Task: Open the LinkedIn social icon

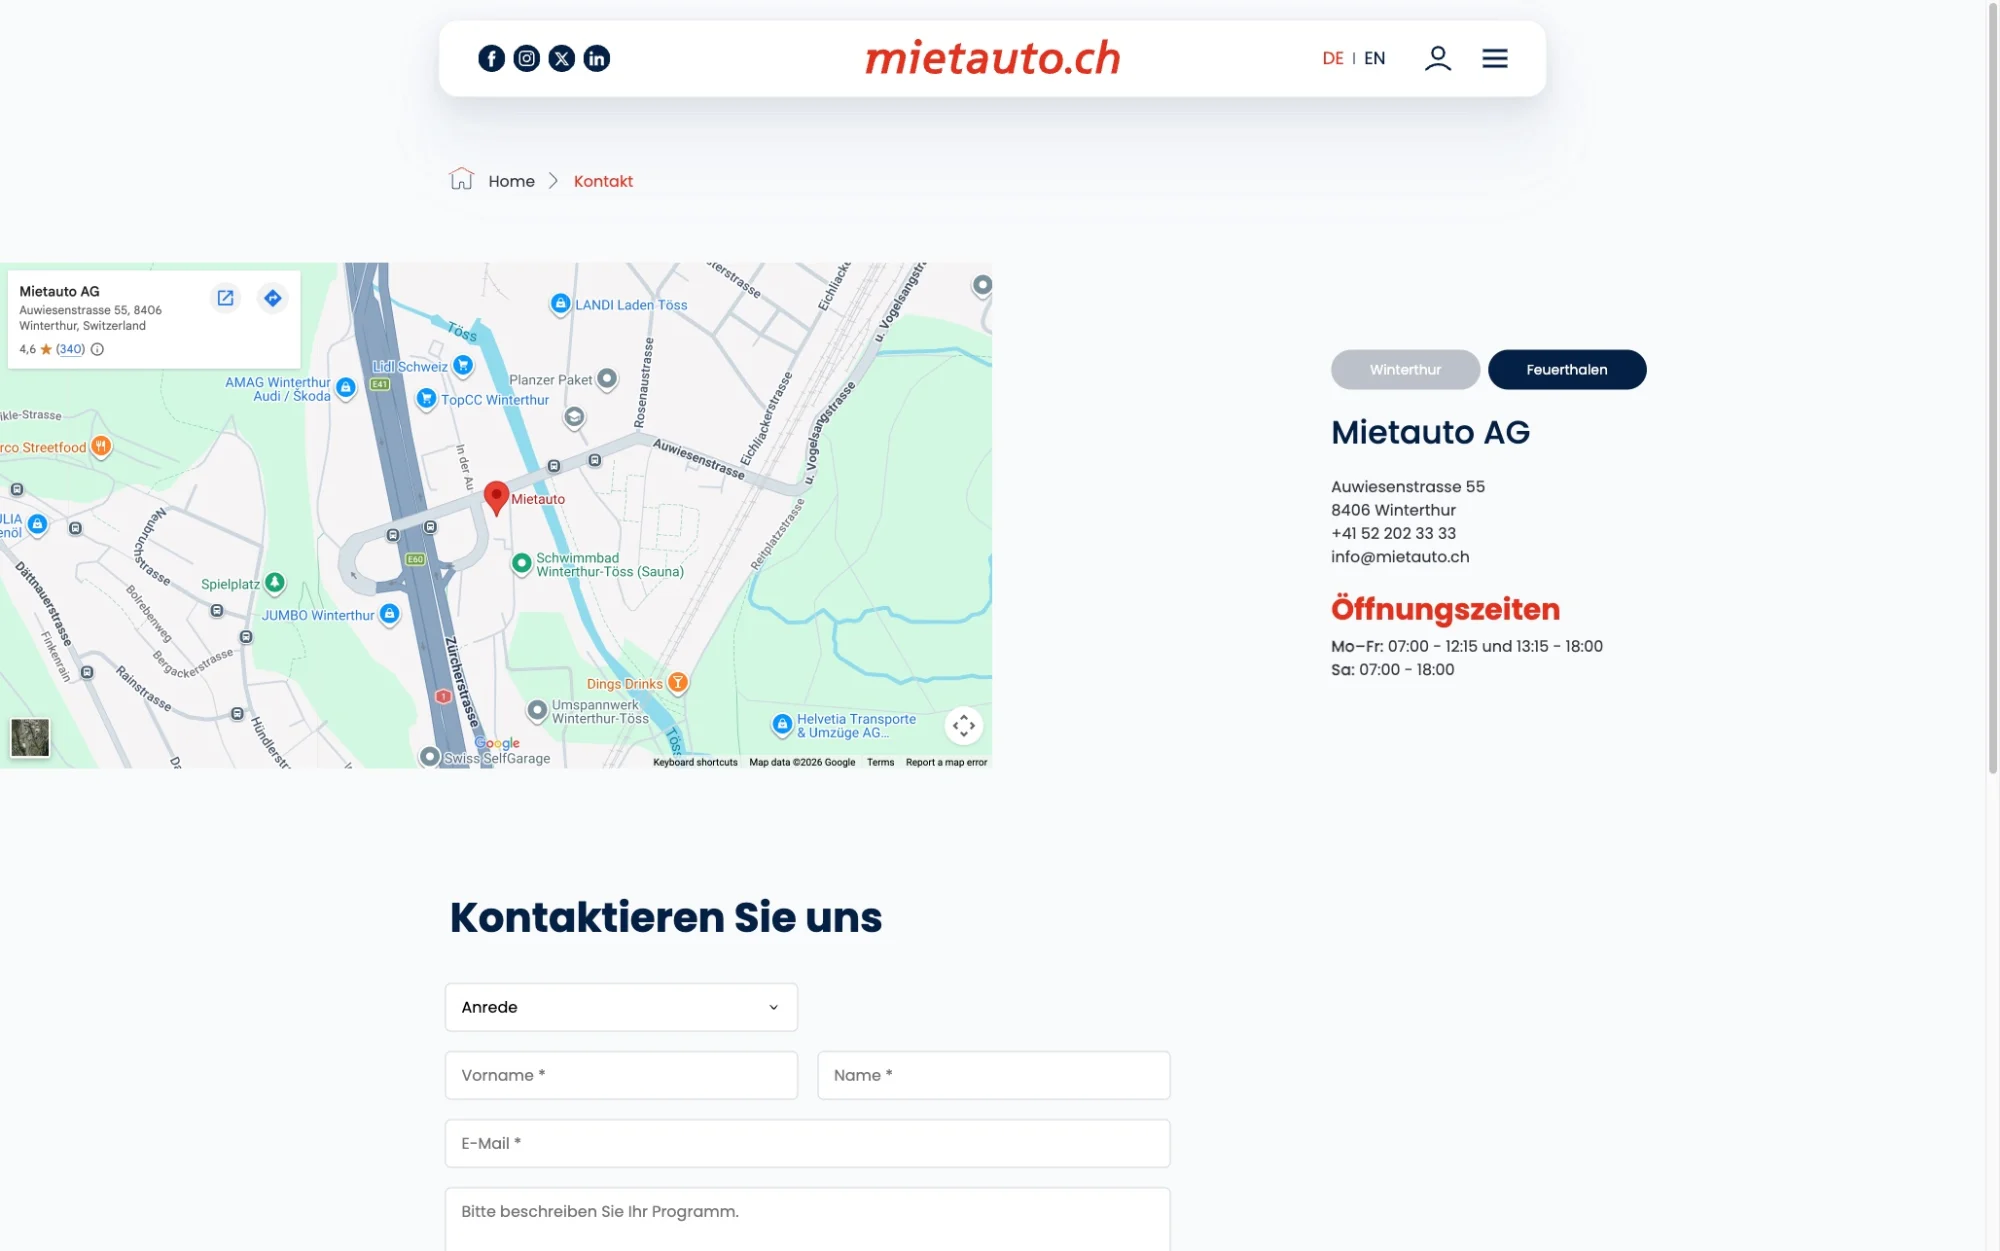Action: pos(597,58)
